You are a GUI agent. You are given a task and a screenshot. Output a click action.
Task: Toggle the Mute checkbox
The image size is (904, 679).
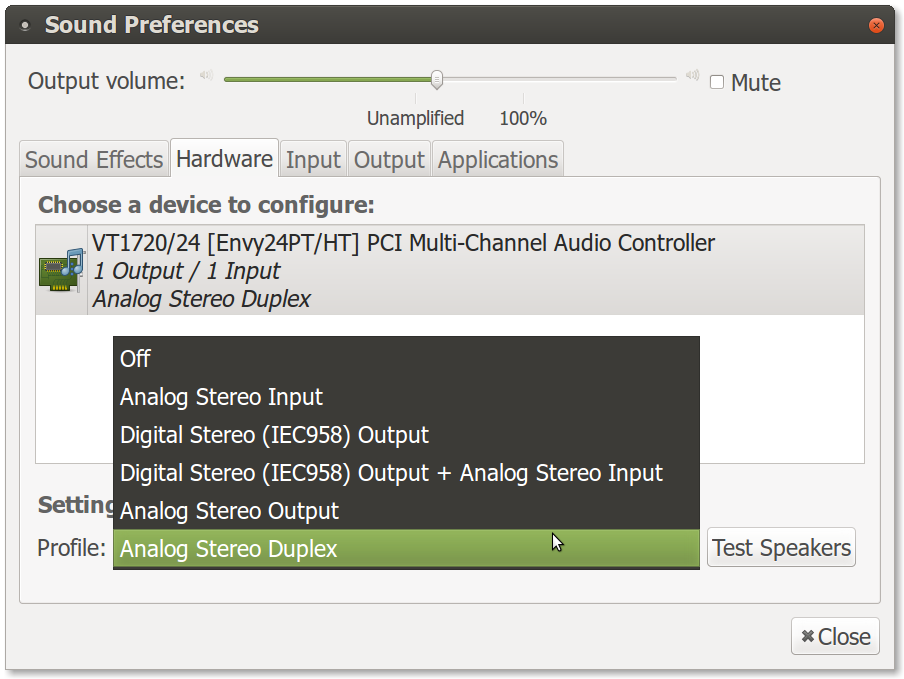coord(717,82)
